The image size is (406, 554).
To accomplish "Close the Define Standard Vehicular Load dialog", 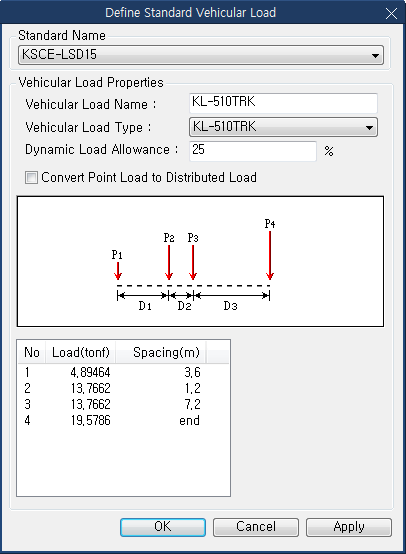I will (391, 14).
